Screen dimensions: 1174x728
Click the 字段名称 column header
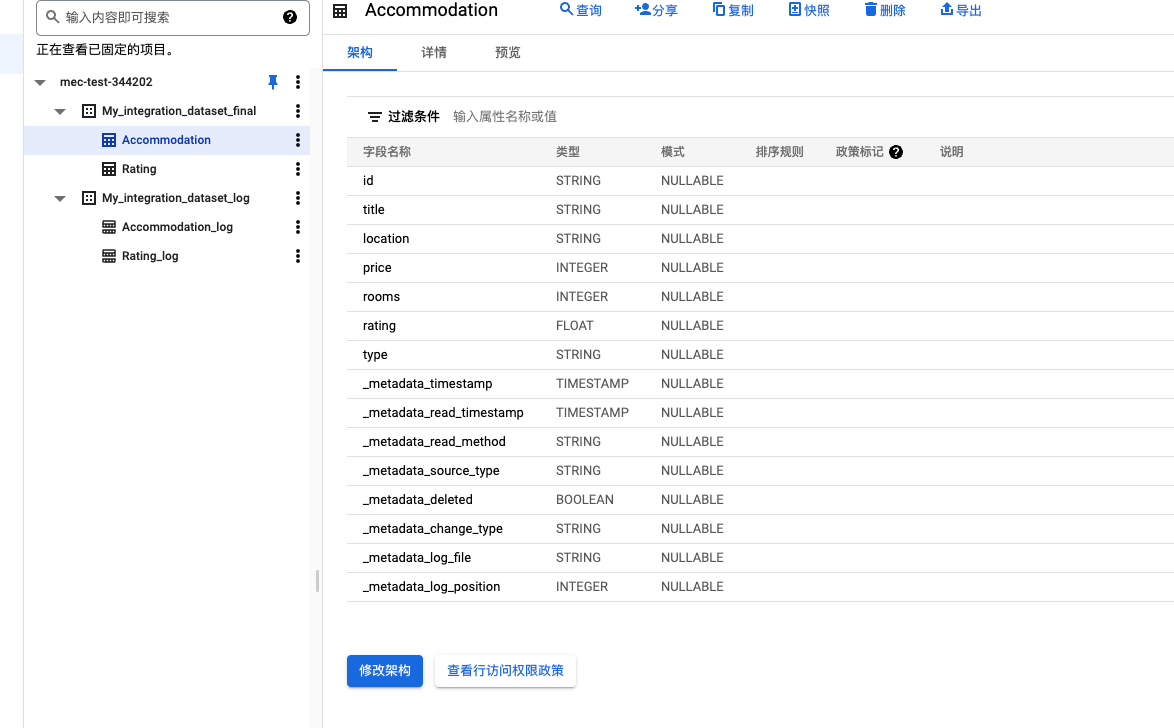[387, 152]
